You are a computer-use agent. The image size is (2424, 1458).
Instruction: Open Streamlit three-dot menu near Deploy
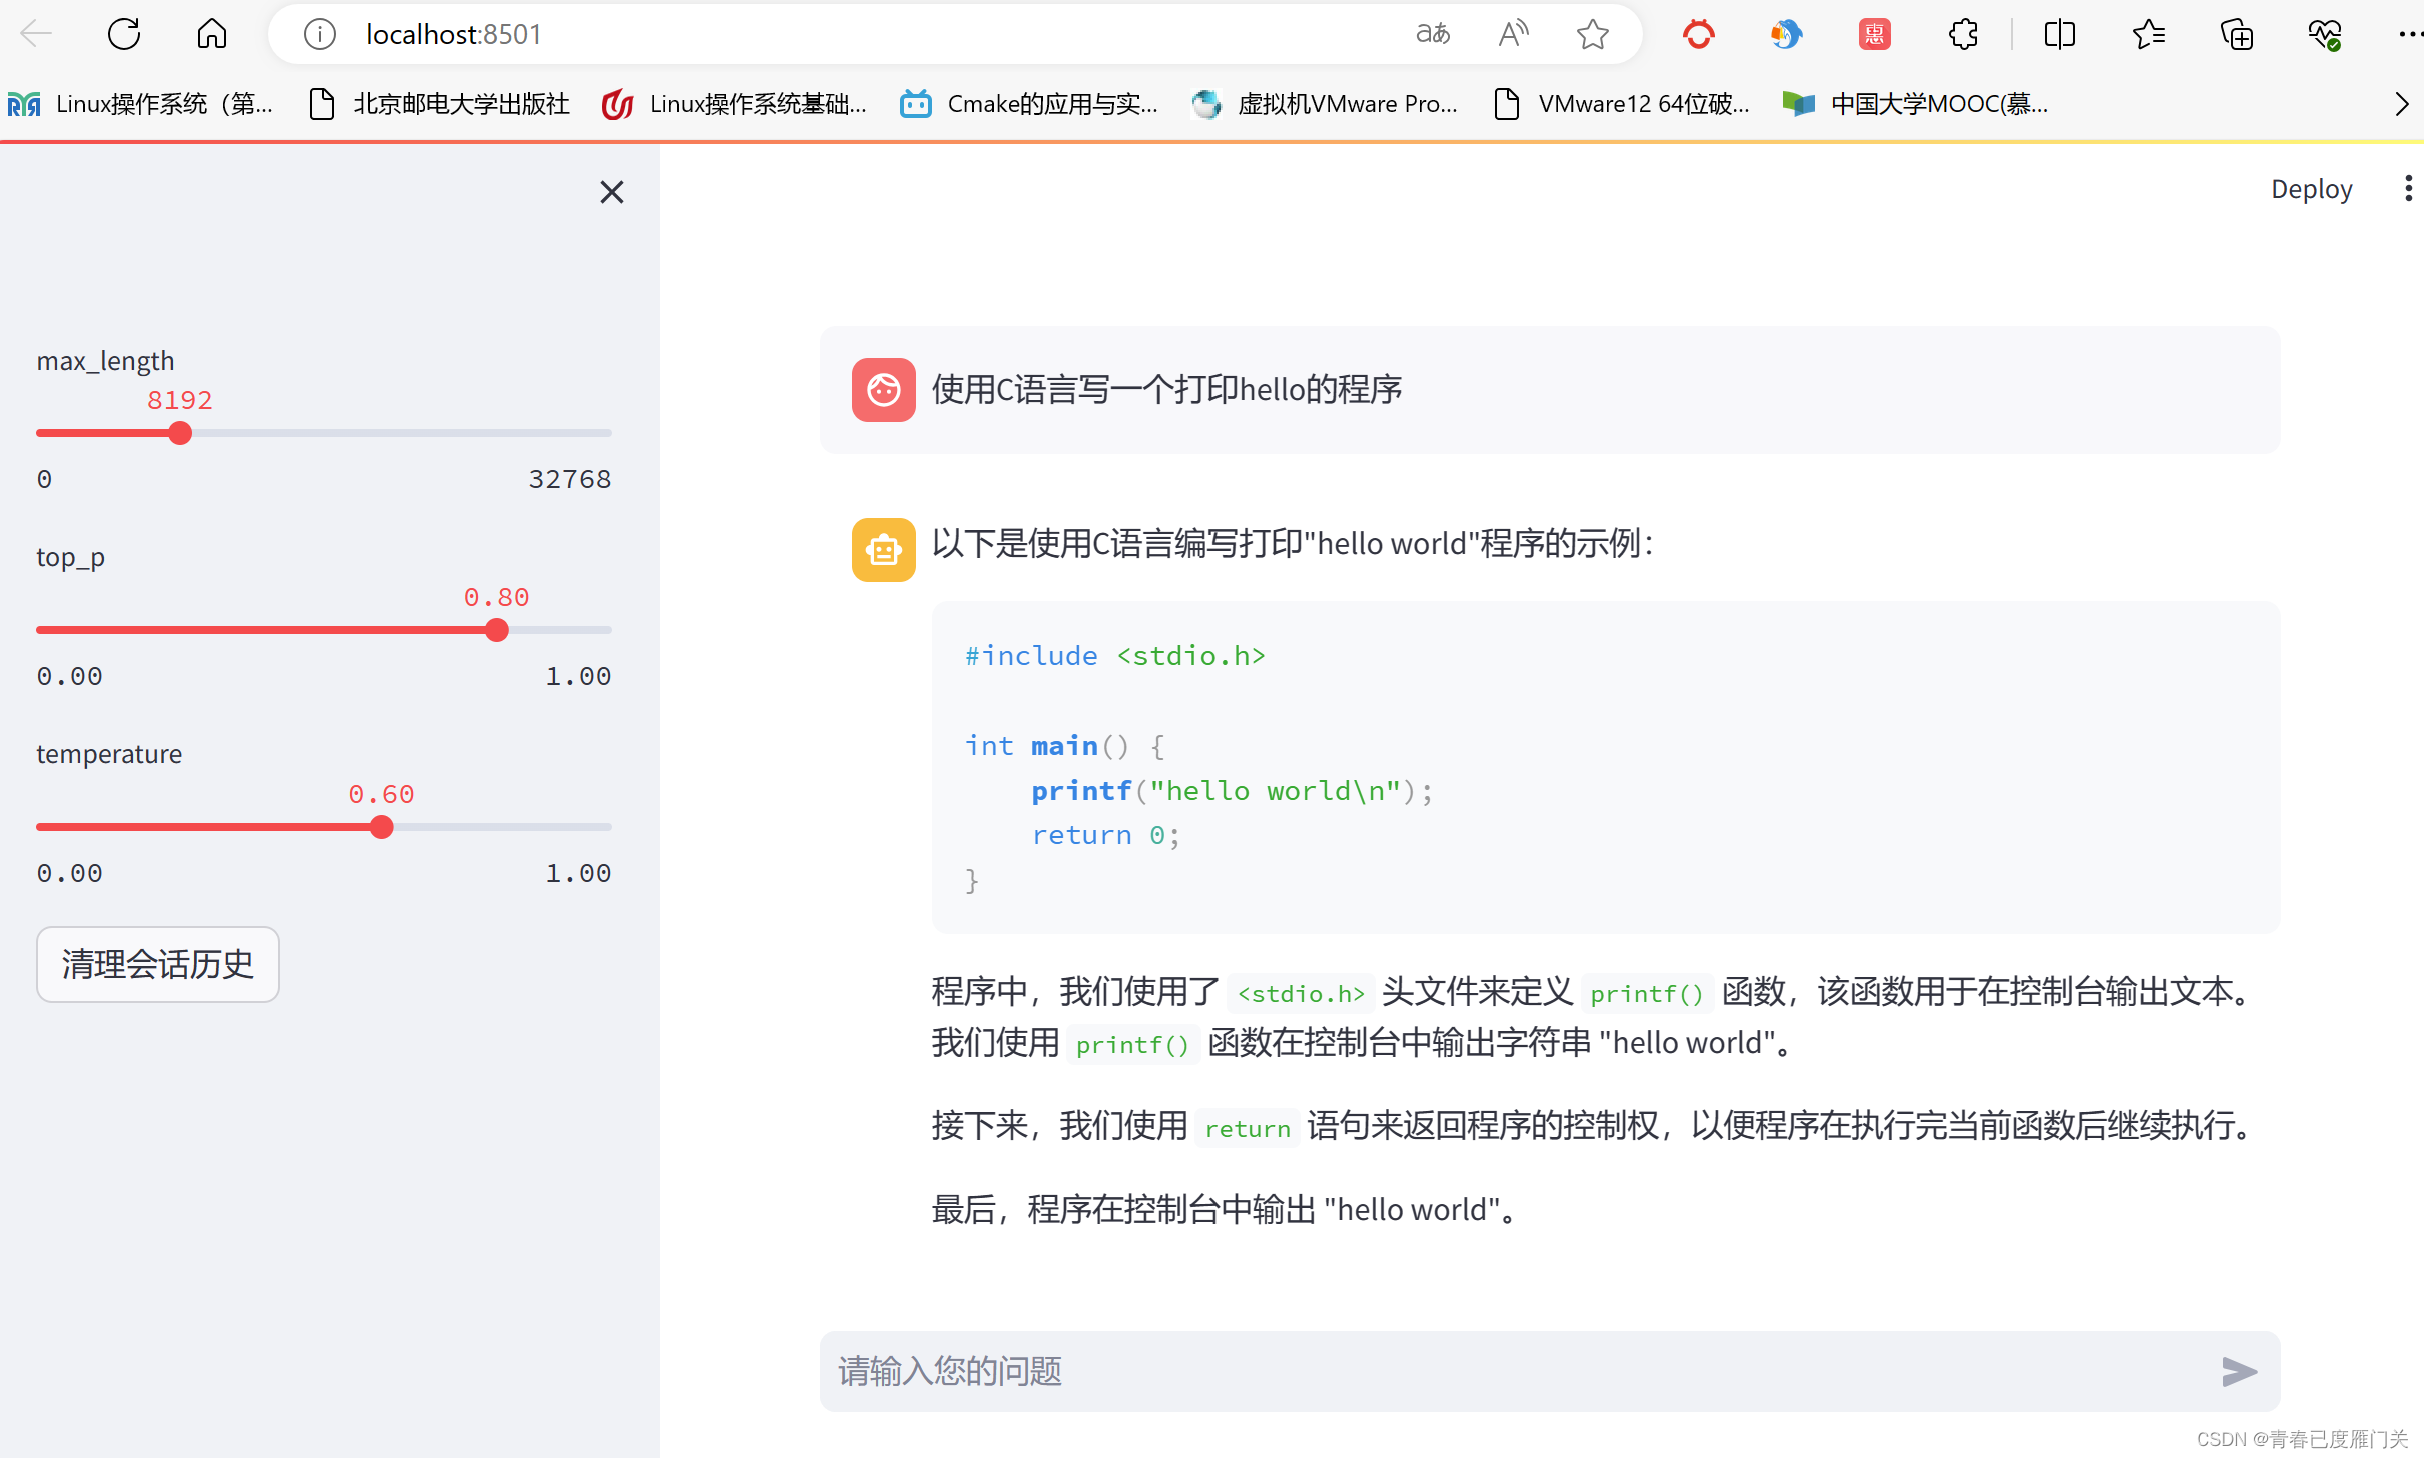(2407, 189)
